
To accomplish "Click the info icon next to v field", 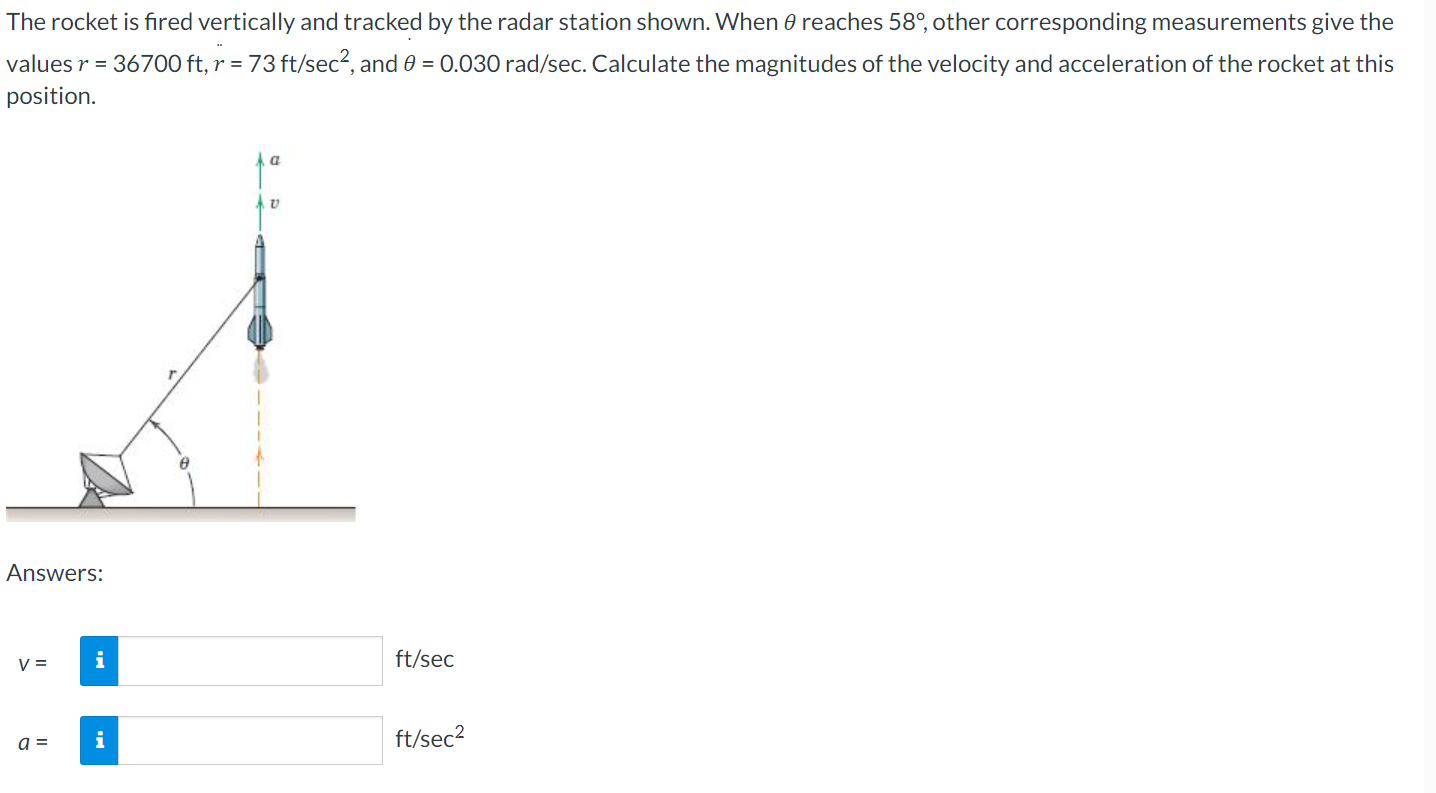I will click(x=98, y=661).
